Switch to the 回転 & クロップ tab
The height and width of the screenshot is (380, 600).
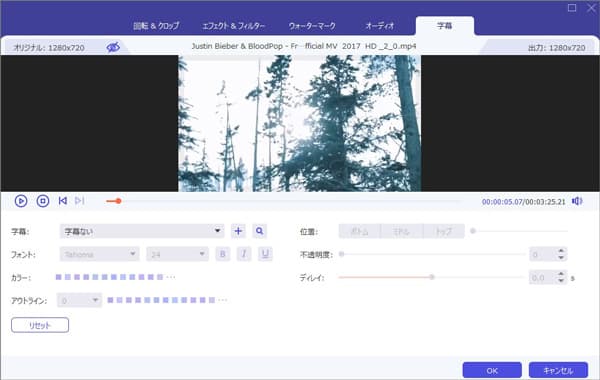pyautogui.click(x=156, y=26)
